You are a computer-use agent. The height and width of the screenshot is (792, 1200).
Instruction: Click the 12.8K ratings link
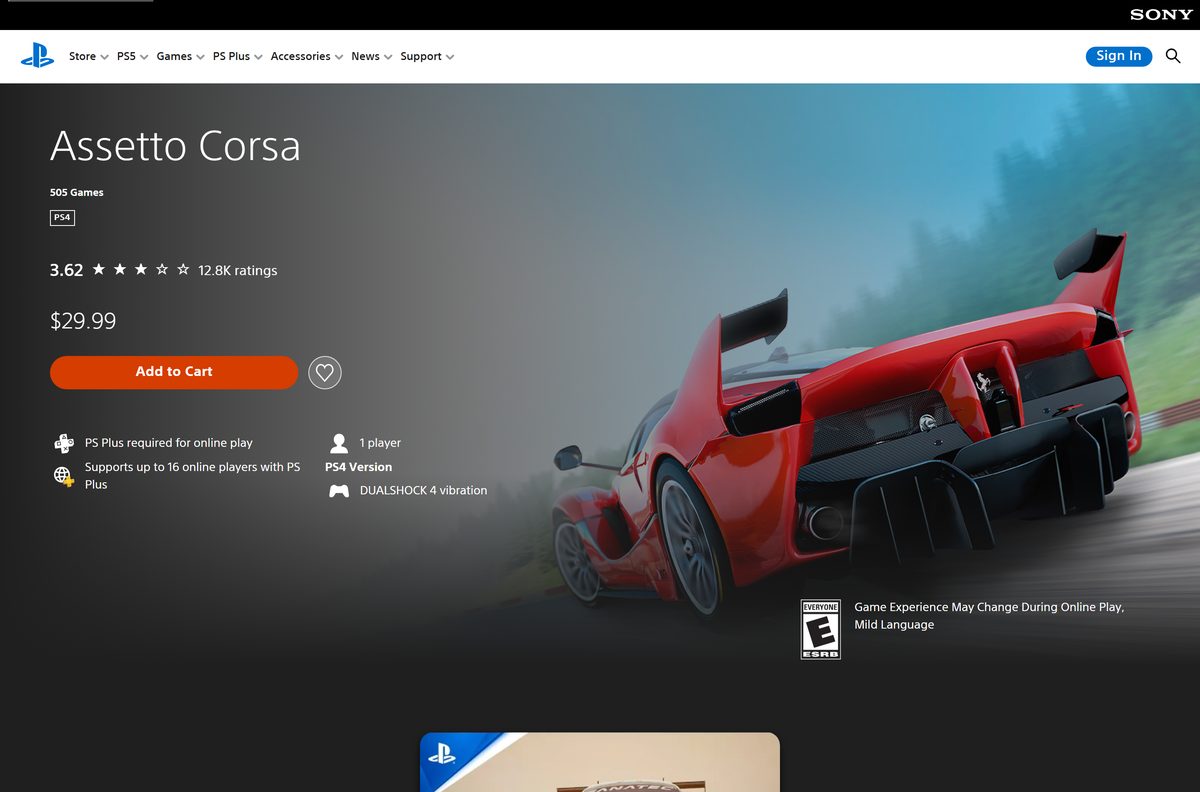coord(238,270)
